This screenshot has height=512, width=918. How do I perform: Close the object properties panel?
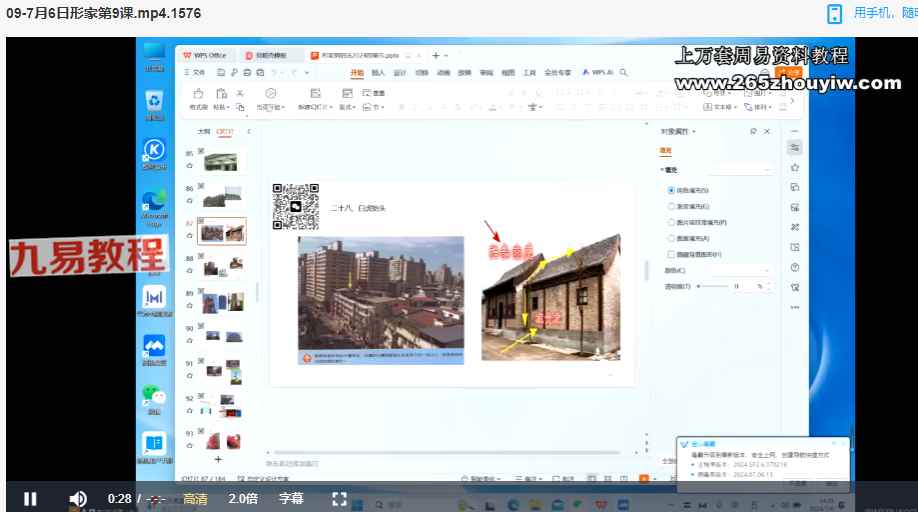point(767,132)
